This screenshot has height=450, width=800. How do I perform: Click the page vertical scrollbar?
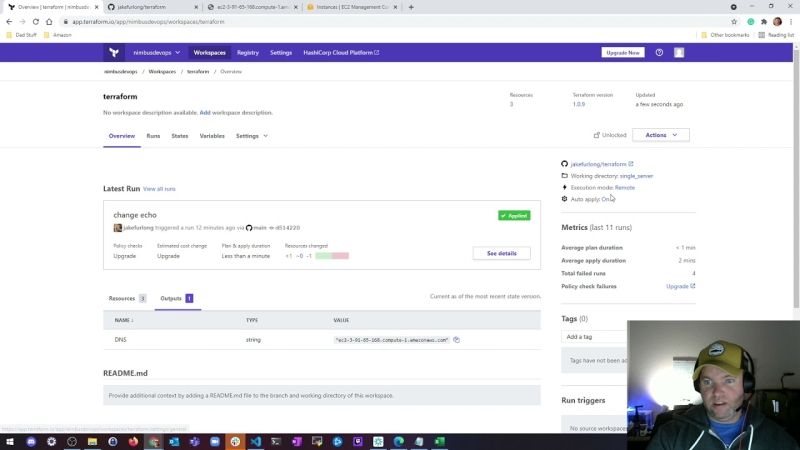pyautogui.click(x=796, y=179)
